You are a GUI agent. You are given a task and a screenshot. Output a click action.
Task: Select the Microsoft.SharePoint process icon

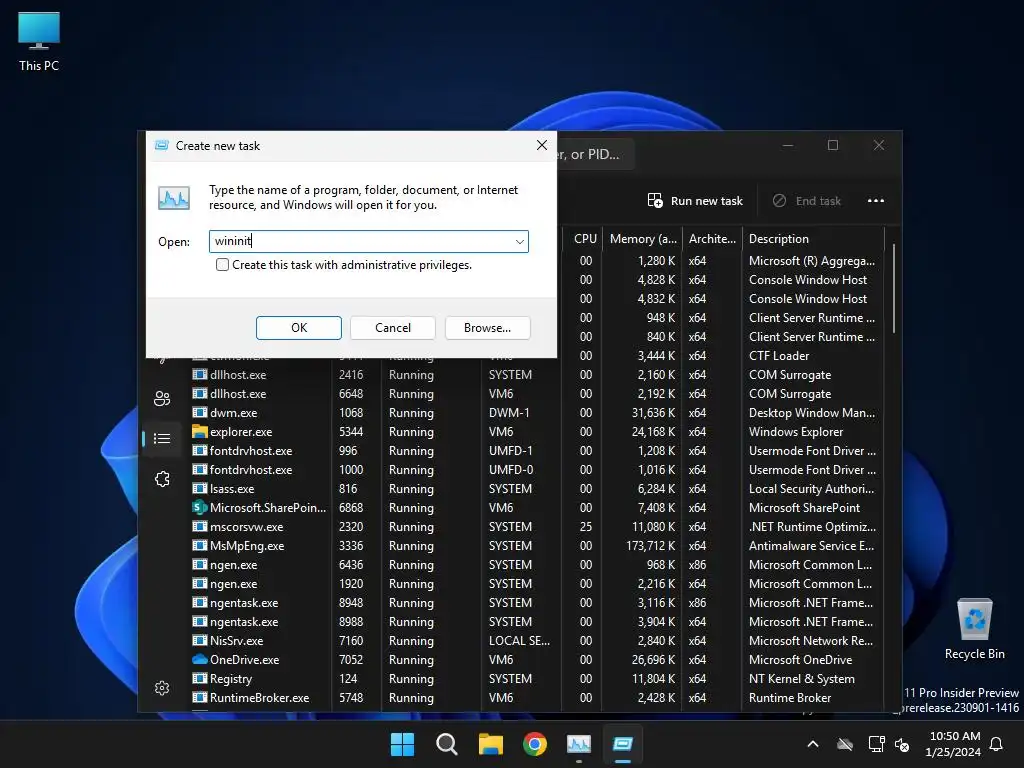[200, 507]
